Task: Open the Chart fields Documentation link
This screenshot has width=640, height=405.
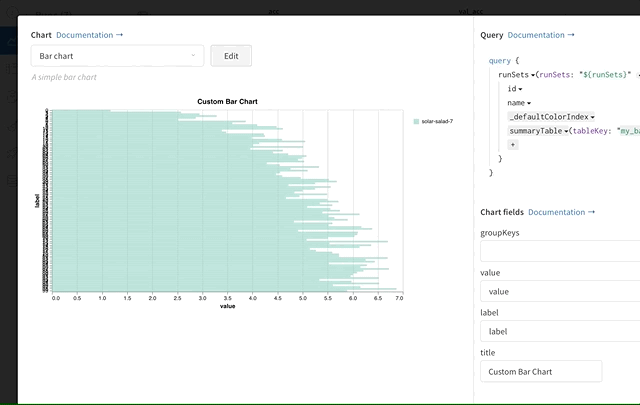Action: click(561, 212)
